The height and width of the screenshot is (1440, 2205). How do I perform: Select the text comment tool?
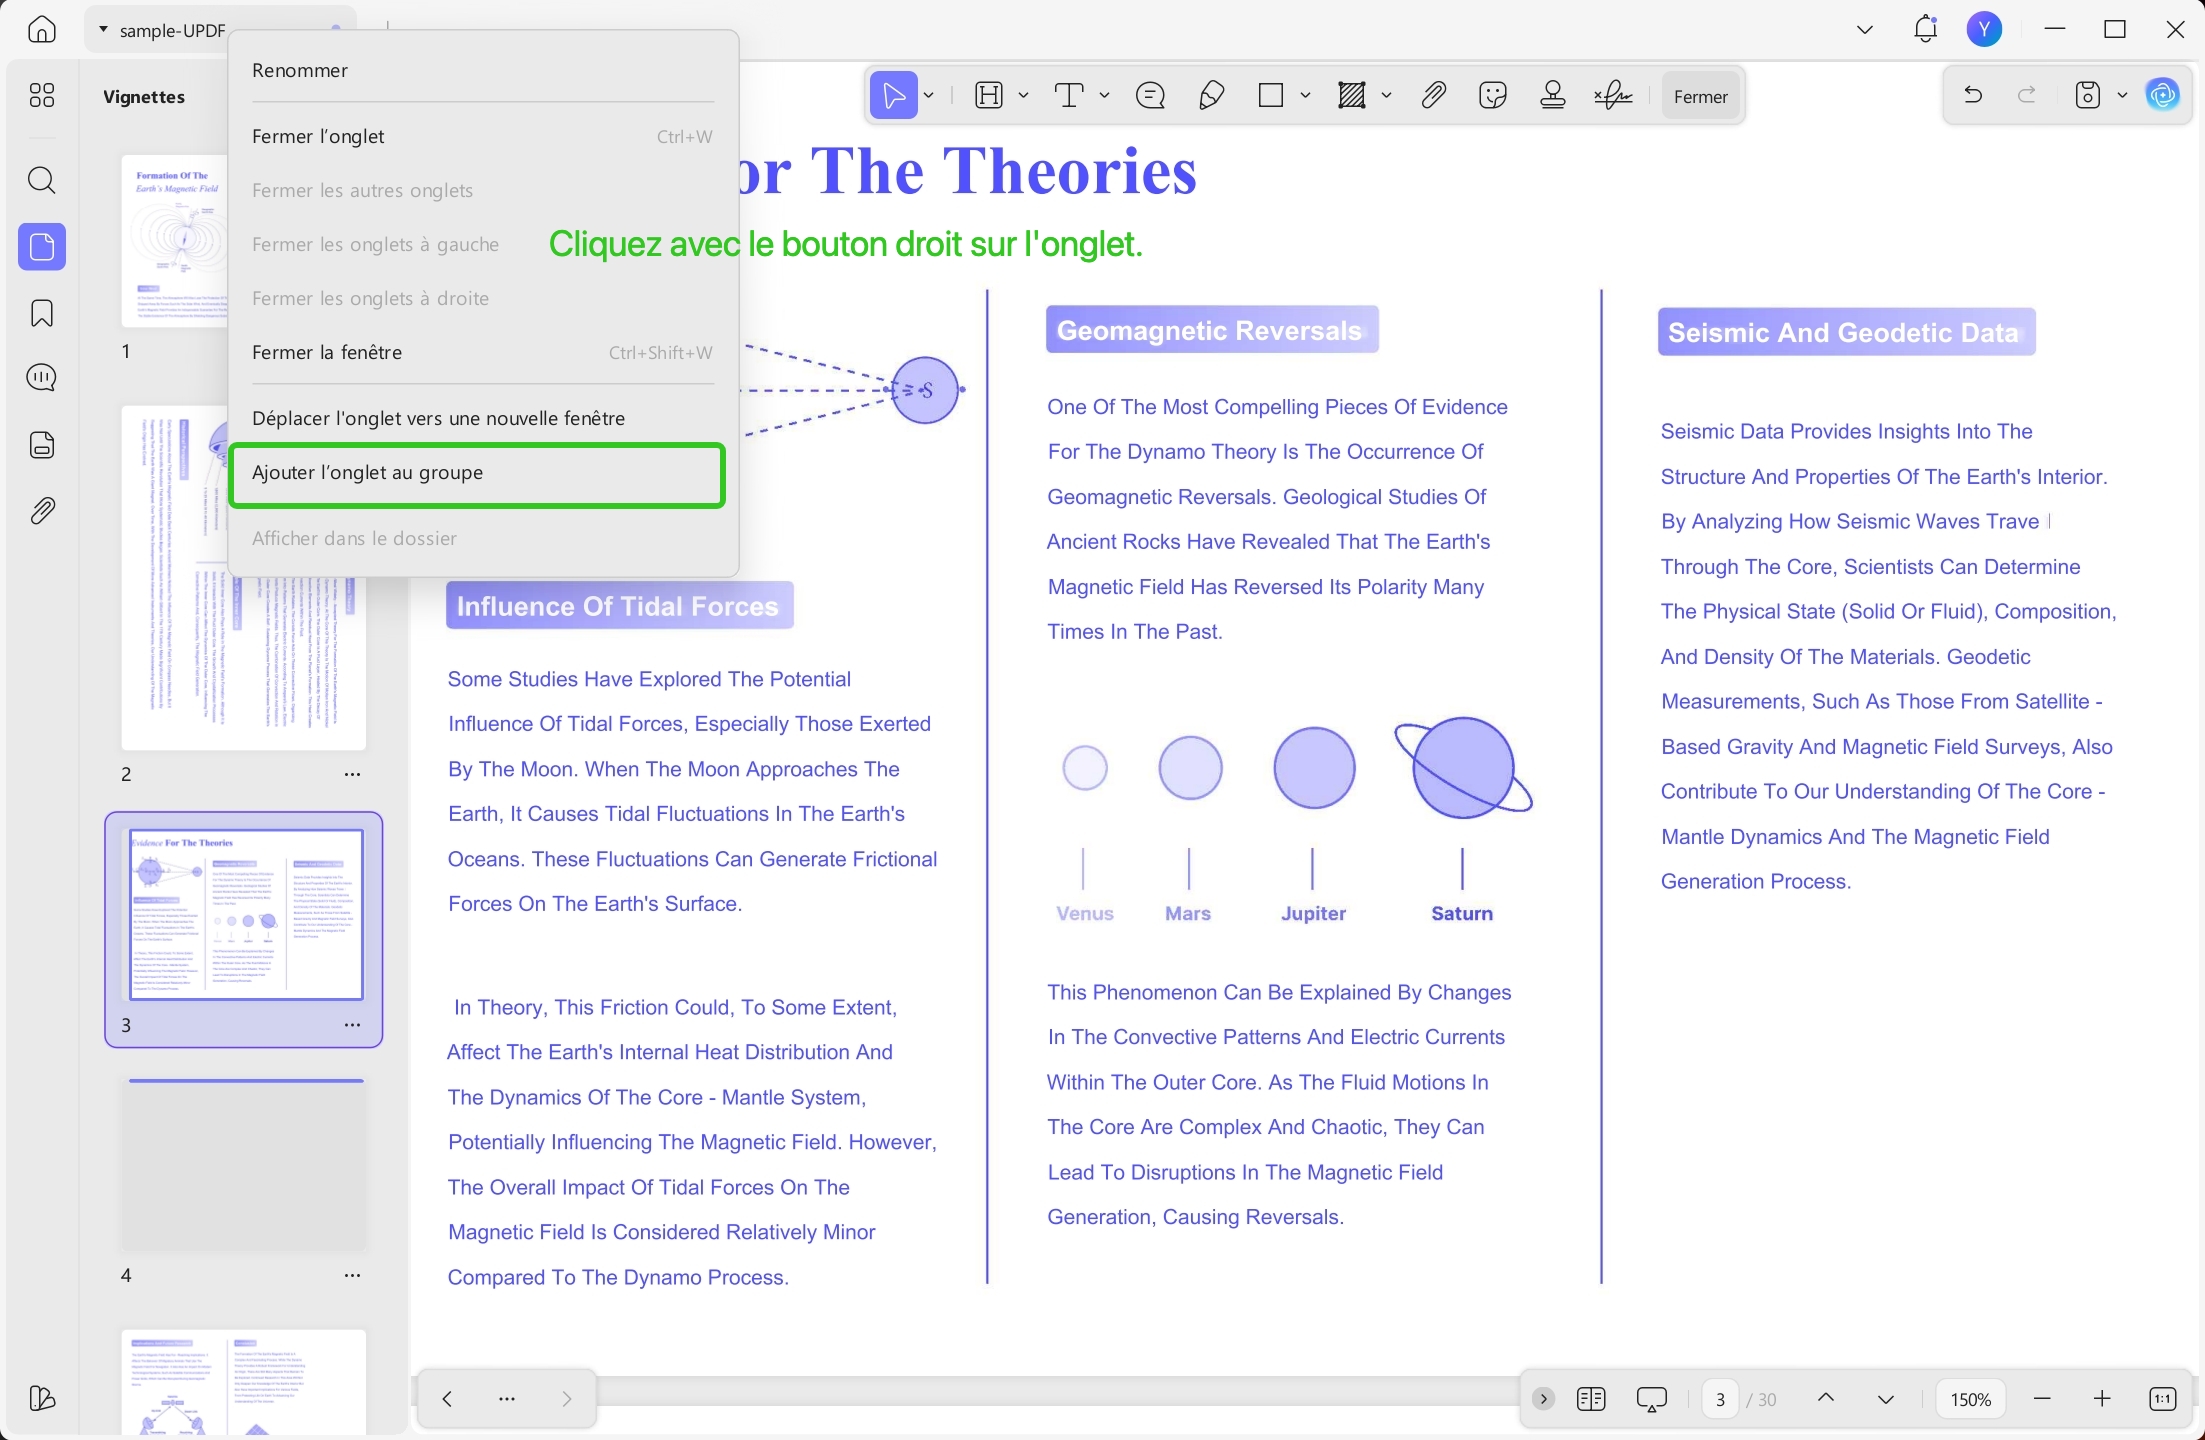point(1069,96)
